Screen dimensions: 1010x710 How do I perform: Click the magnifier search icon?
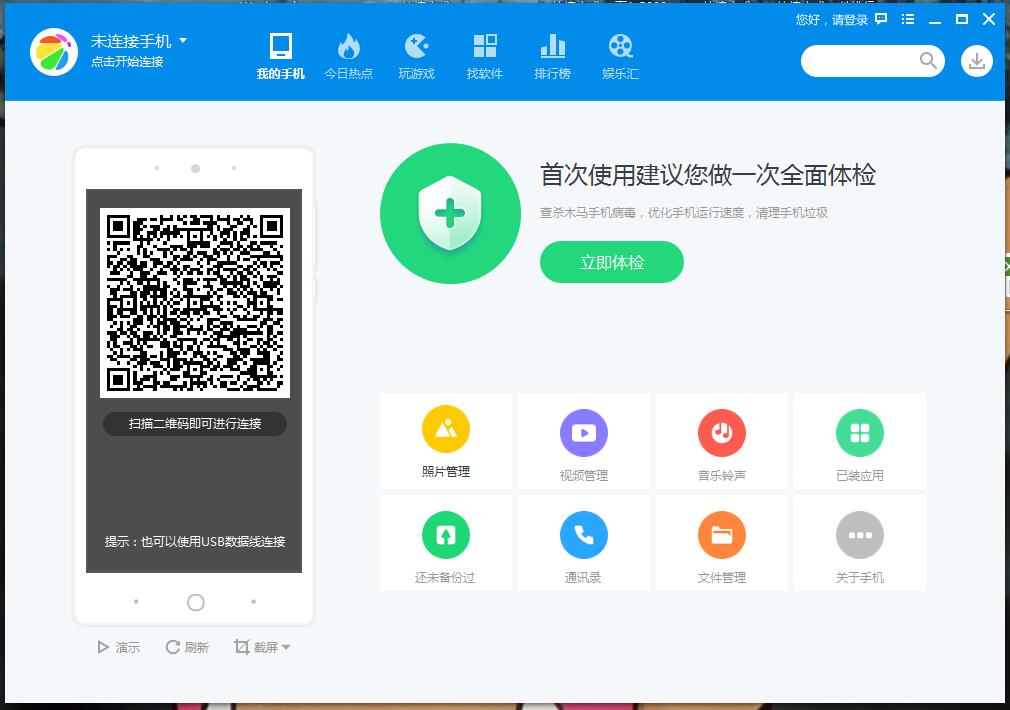(x=928, y=61)
